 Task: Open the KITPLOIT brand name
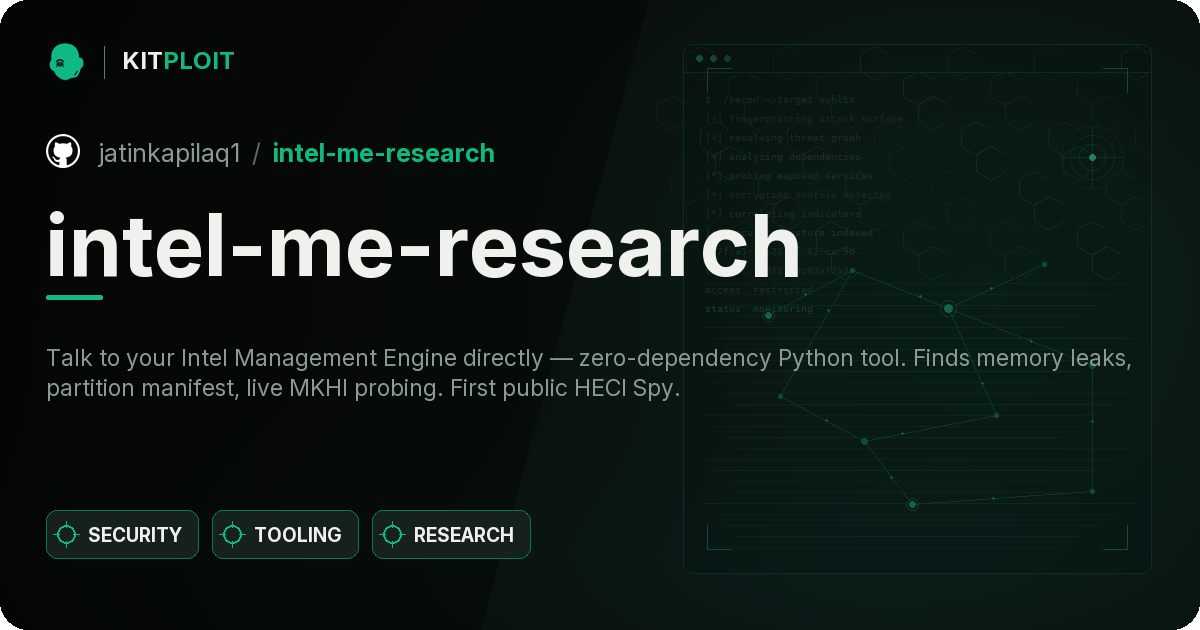pyautogui.click(x=178, y=61)
